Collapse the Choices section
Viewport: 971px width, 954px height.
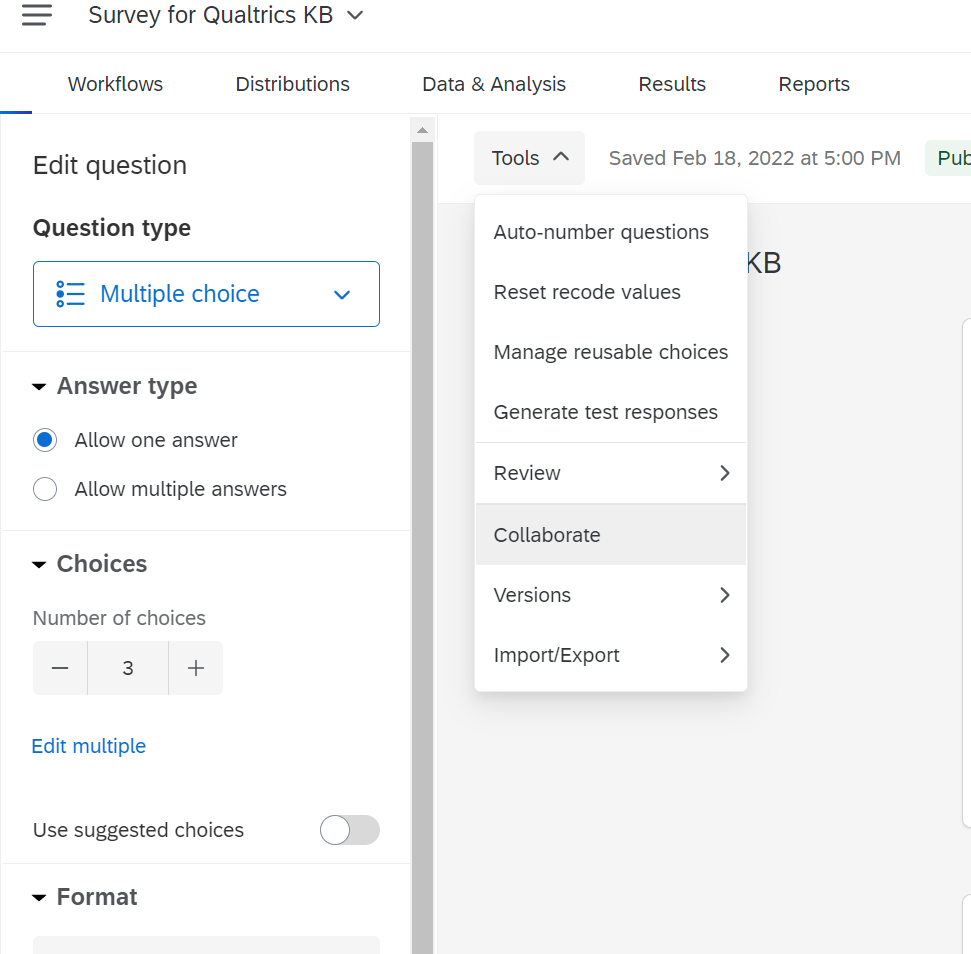38,563
